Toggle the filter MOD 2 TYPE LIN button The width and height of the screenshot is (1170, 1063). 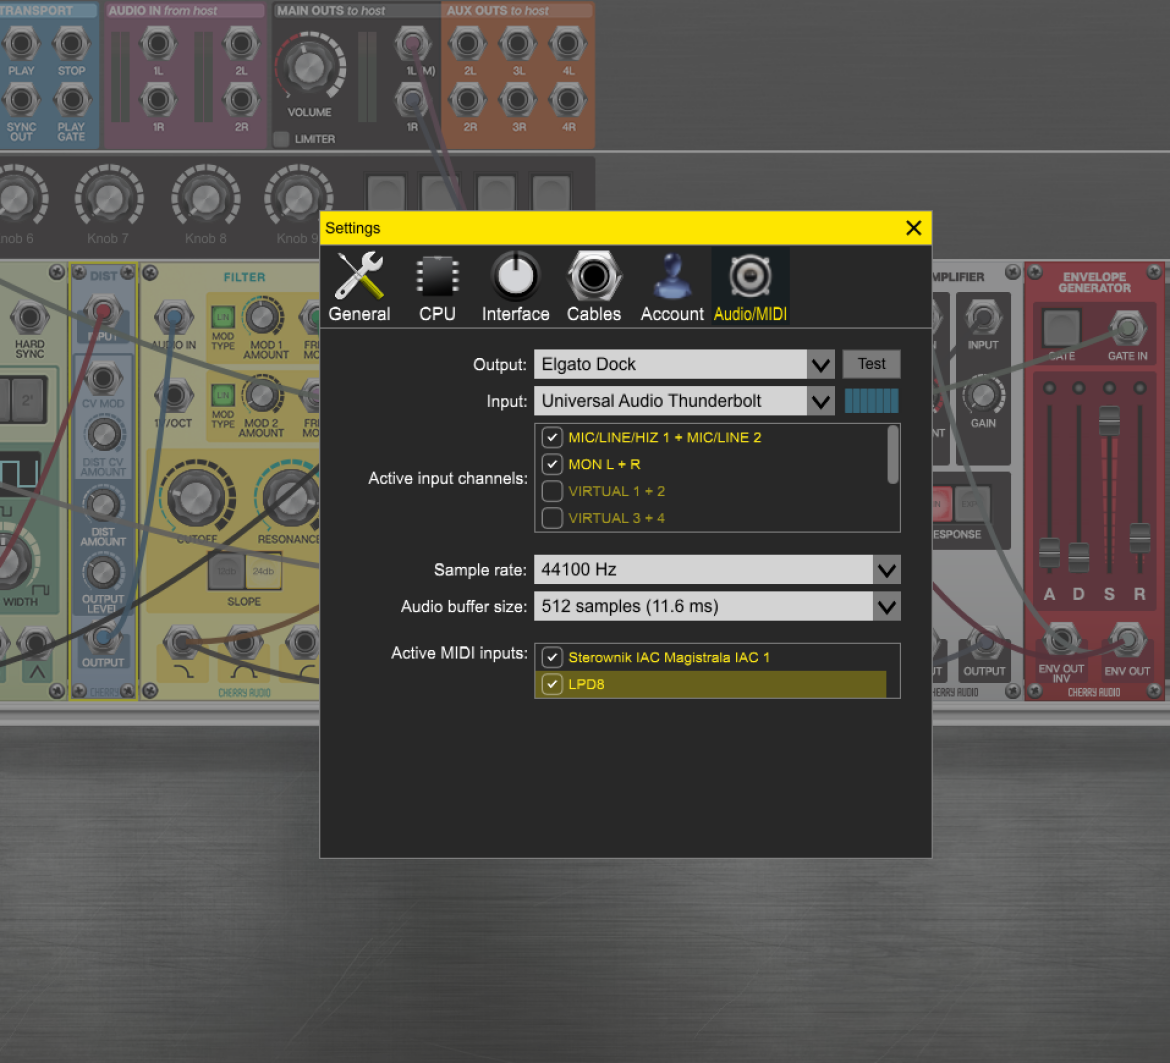pyautogui.click(x=223, y=395)
